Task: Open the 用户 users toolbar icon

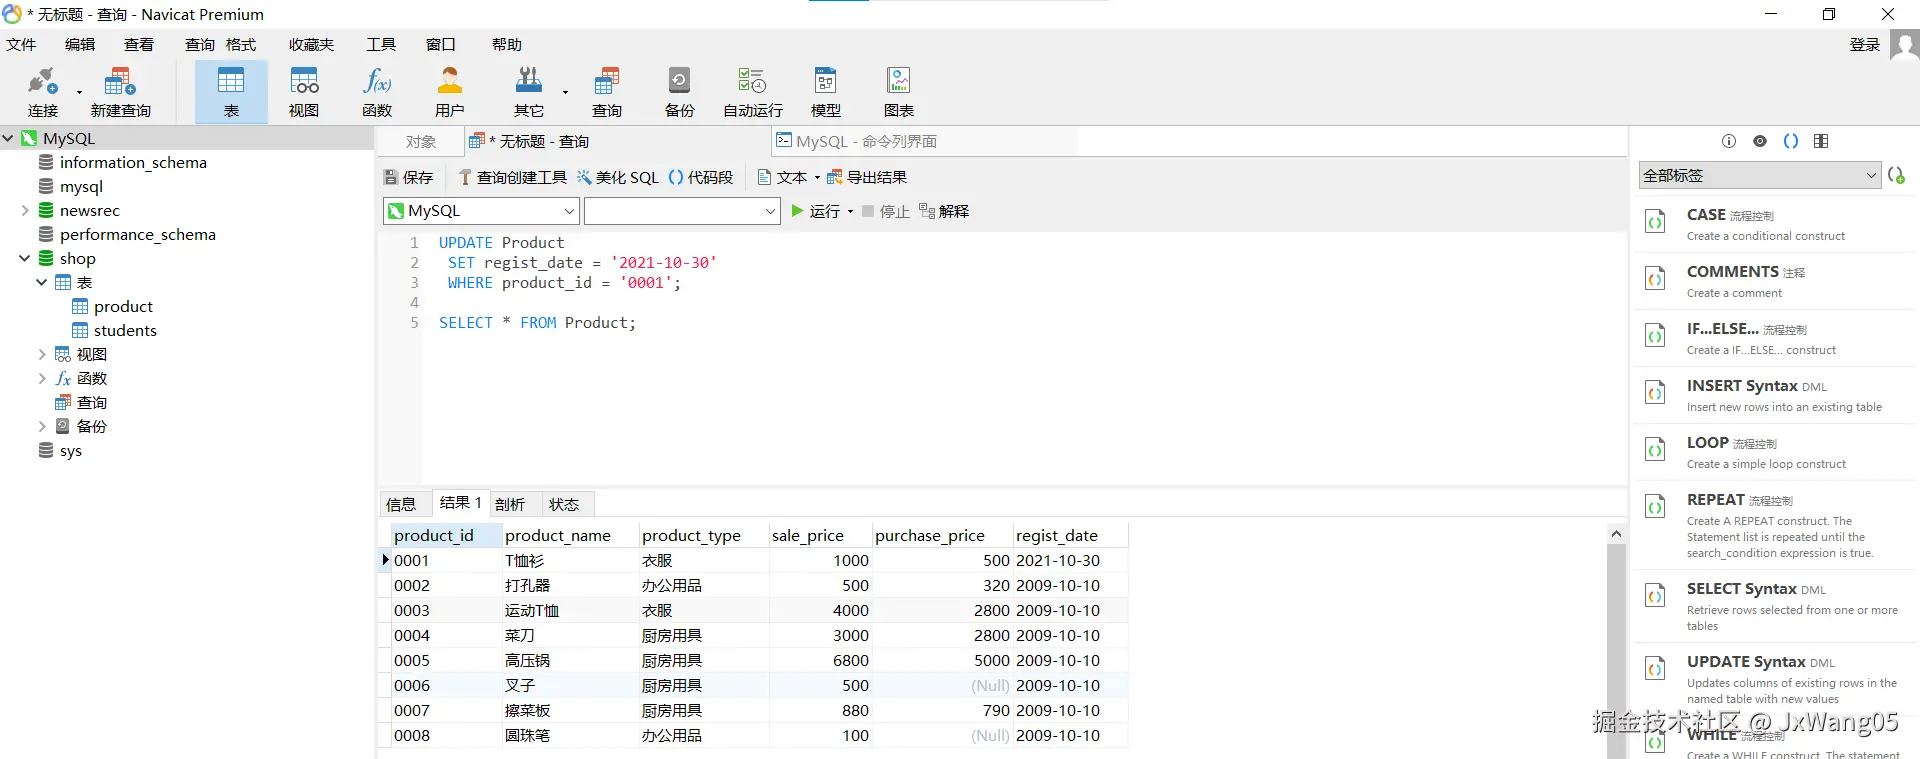Action: (450, 92)
